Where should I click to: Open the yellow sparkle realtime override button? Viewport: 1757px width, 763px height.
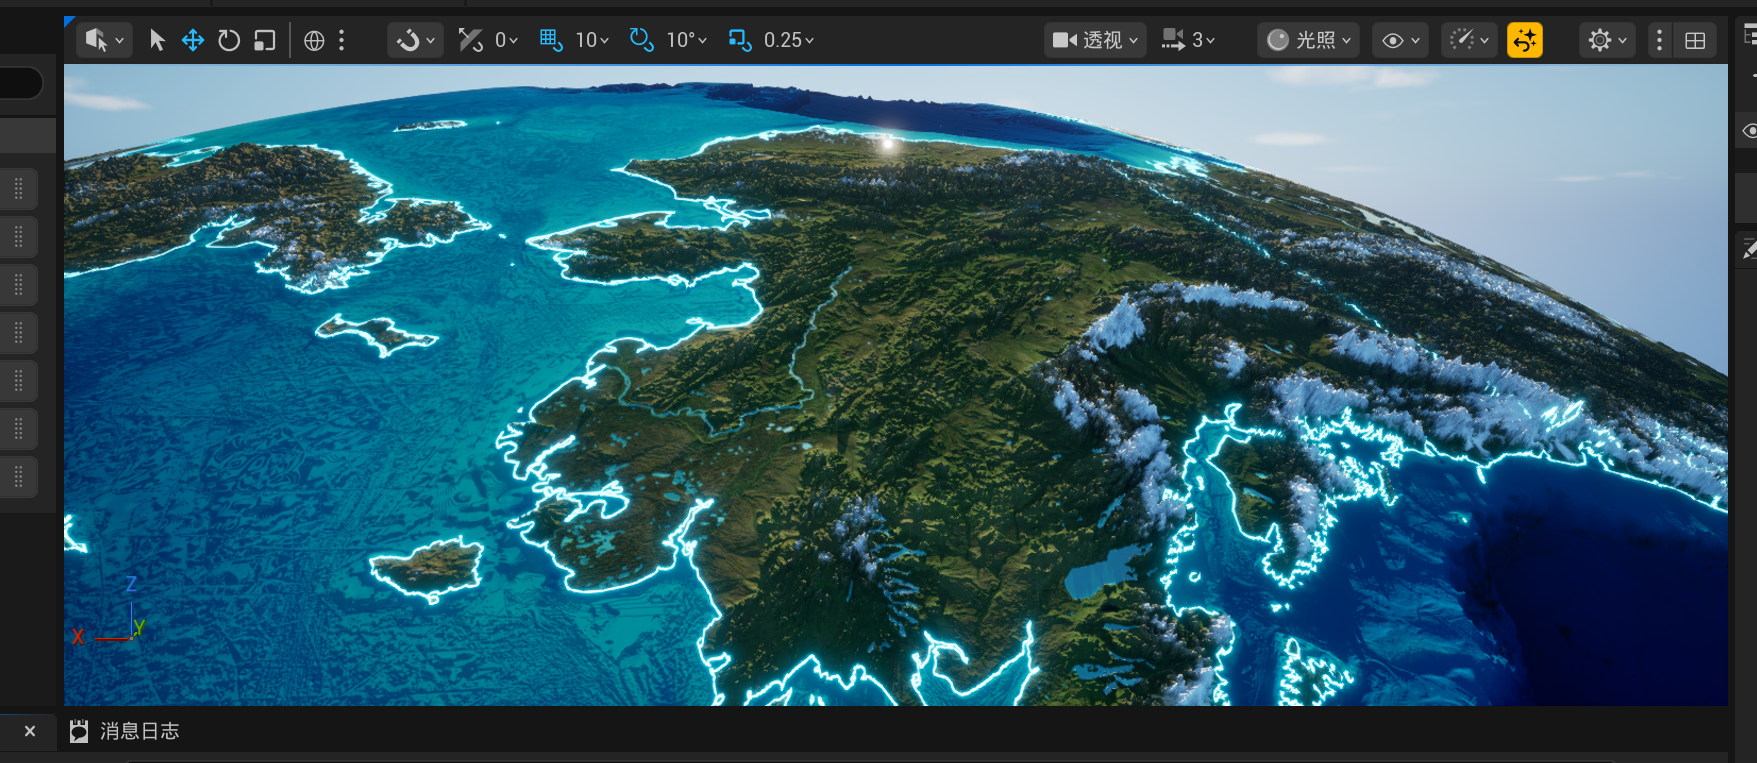coord(1524,40)
